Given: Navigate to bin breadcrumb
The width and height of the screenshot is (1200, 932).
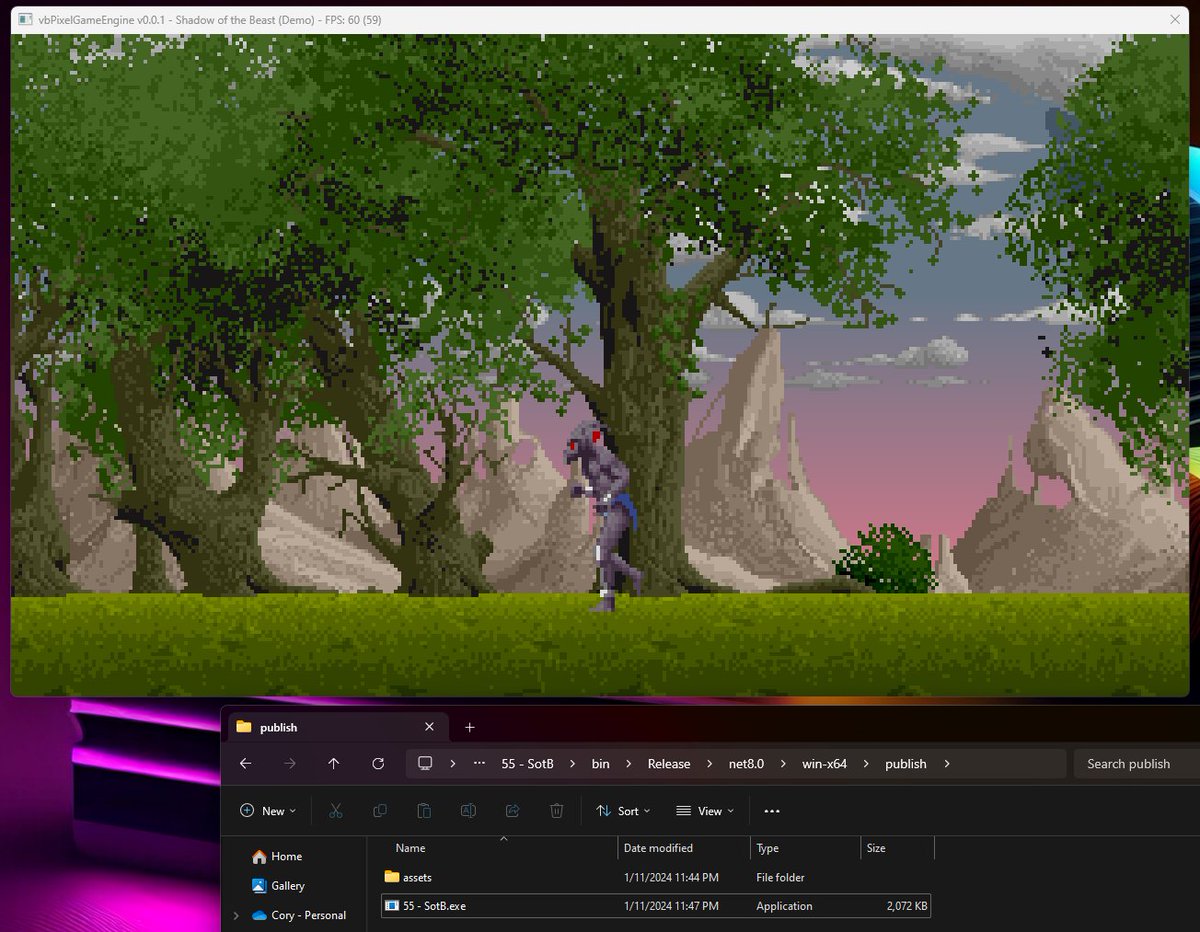Looking at the screenshot, I should click(600, 764).
